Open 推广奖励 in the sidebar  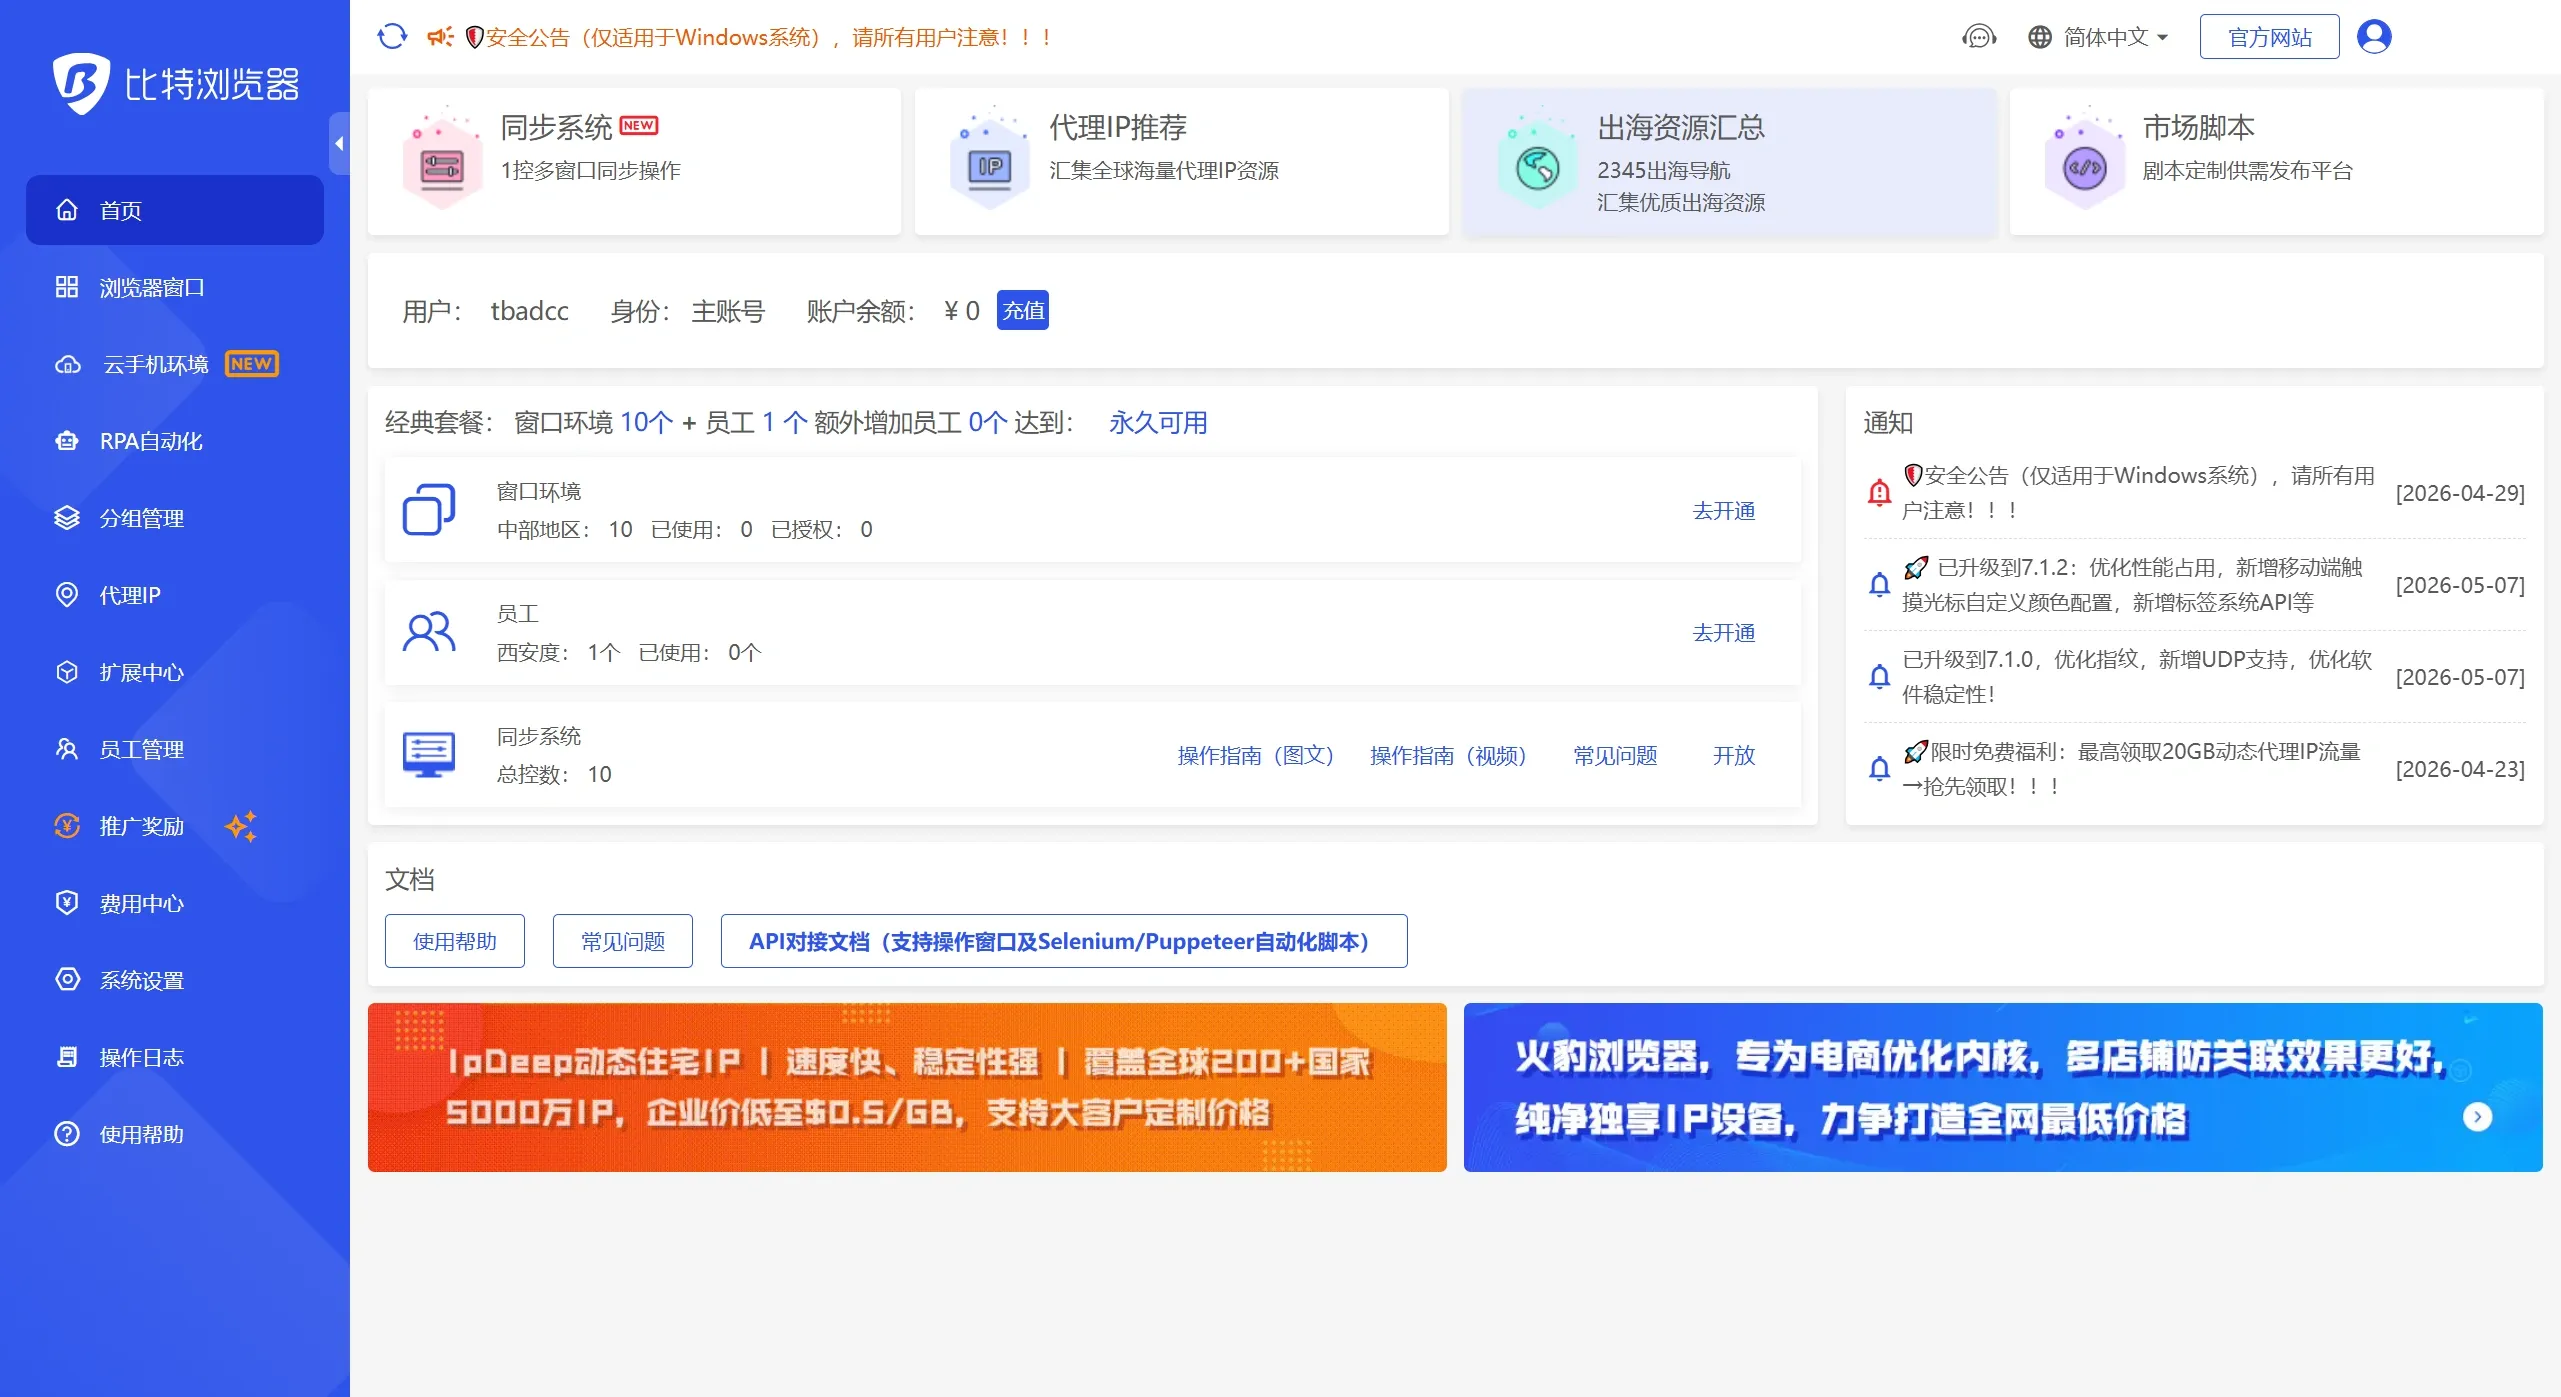coord(175,826)
